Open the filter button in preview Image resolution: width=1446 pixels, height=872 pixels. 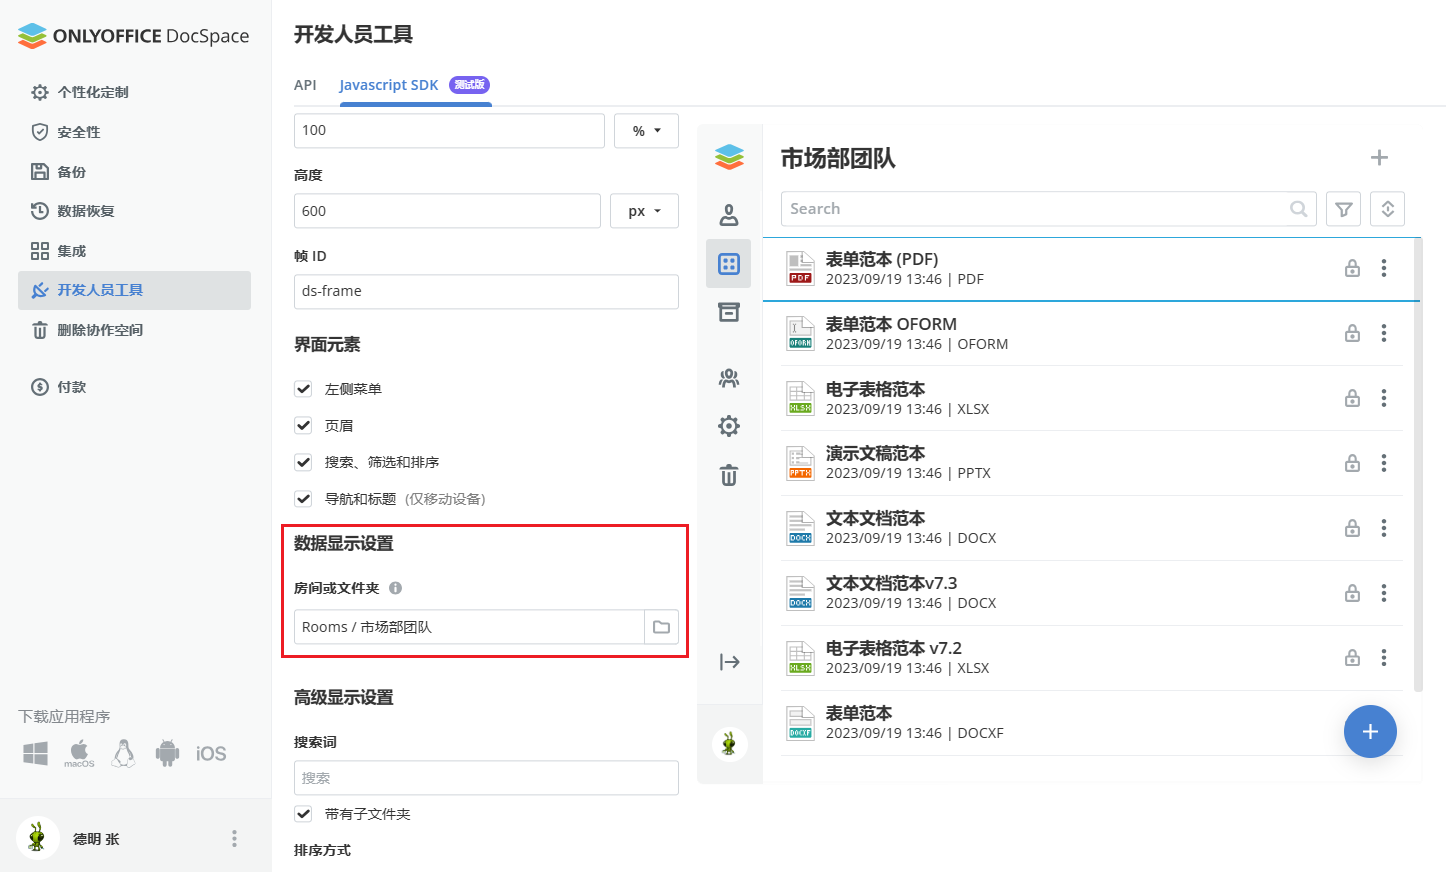[1343, 209]
